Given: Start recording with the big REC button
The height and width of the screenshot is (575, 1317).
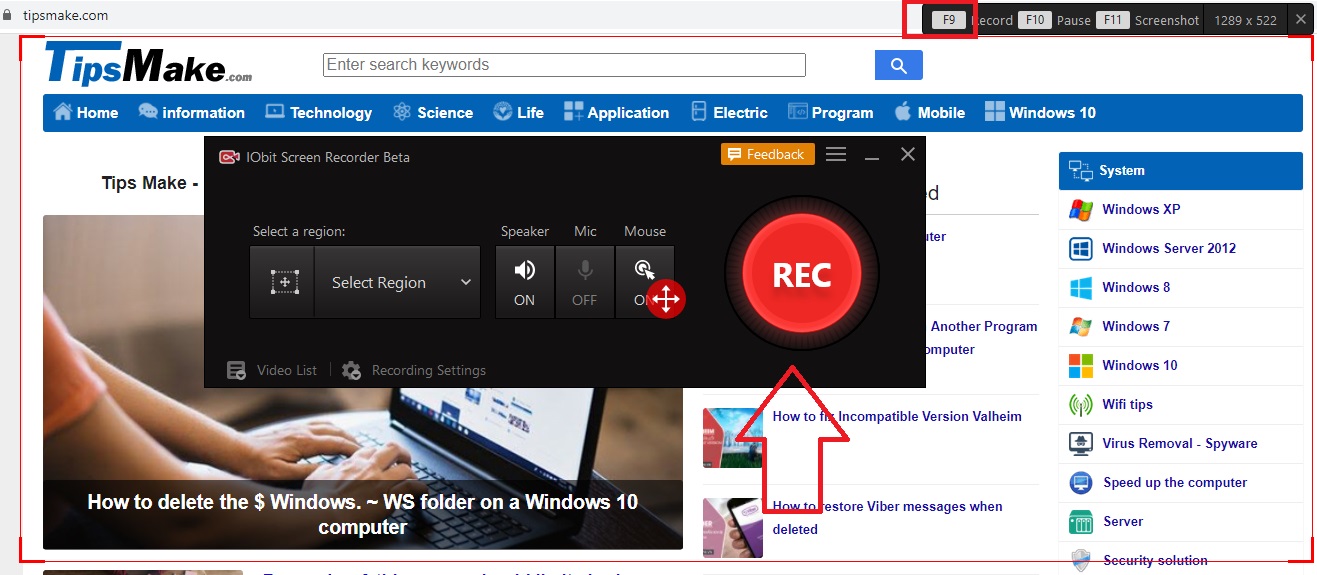Looking at the screenshot, I should click(801, 274).
